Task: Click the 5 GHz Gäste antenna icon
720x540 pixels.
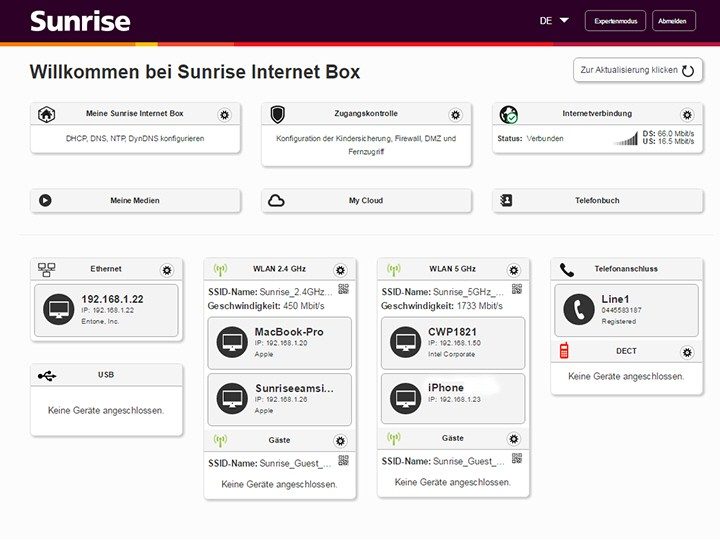Action: [394, 439]
